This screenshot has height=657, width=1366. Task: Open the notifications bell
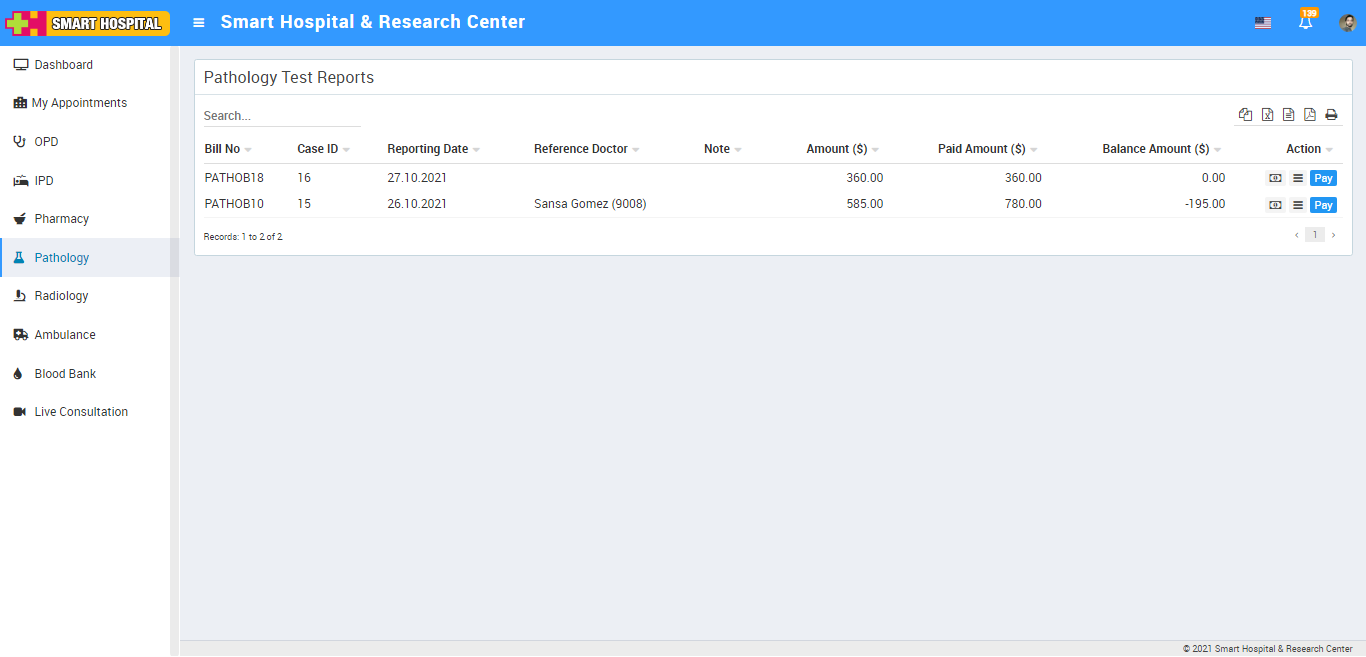(1305, 23)
